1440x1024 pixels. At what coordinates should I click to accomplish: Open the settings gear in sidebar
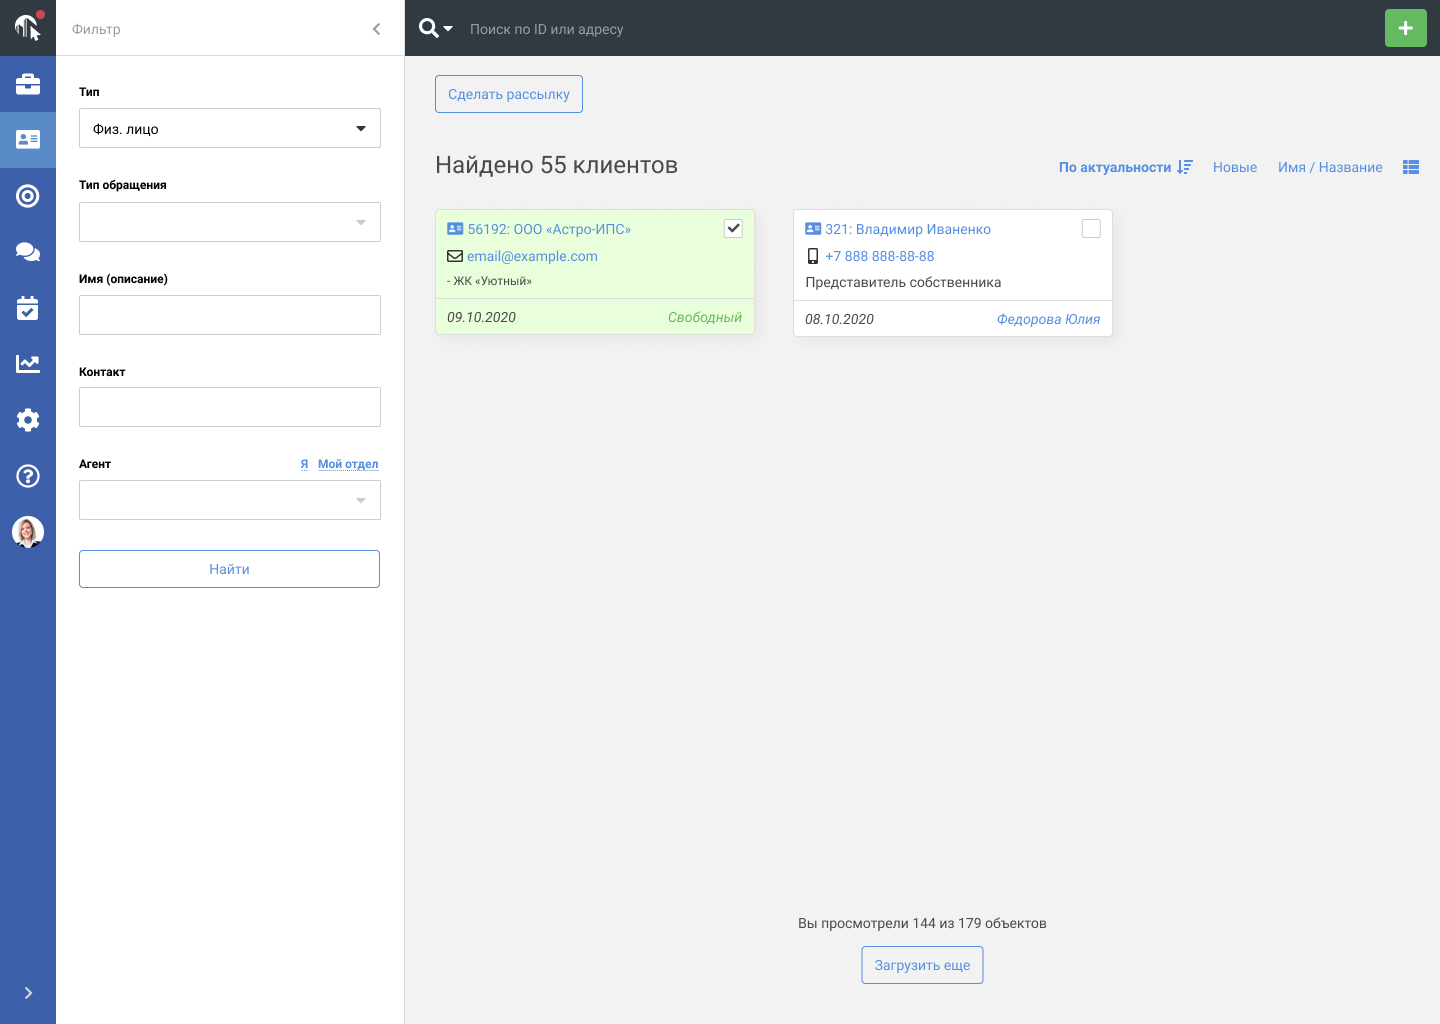pos(28,420)
